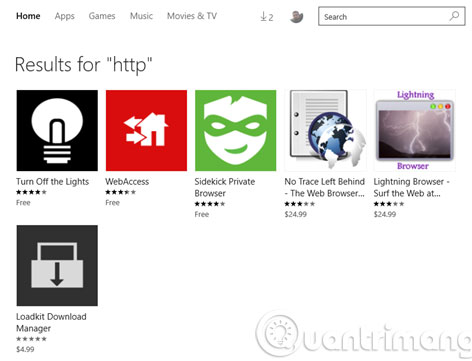Open the red WebAccess app tile
Viewport: 472px width, 361px height.
pyautogui.click(x=146, y=130)
